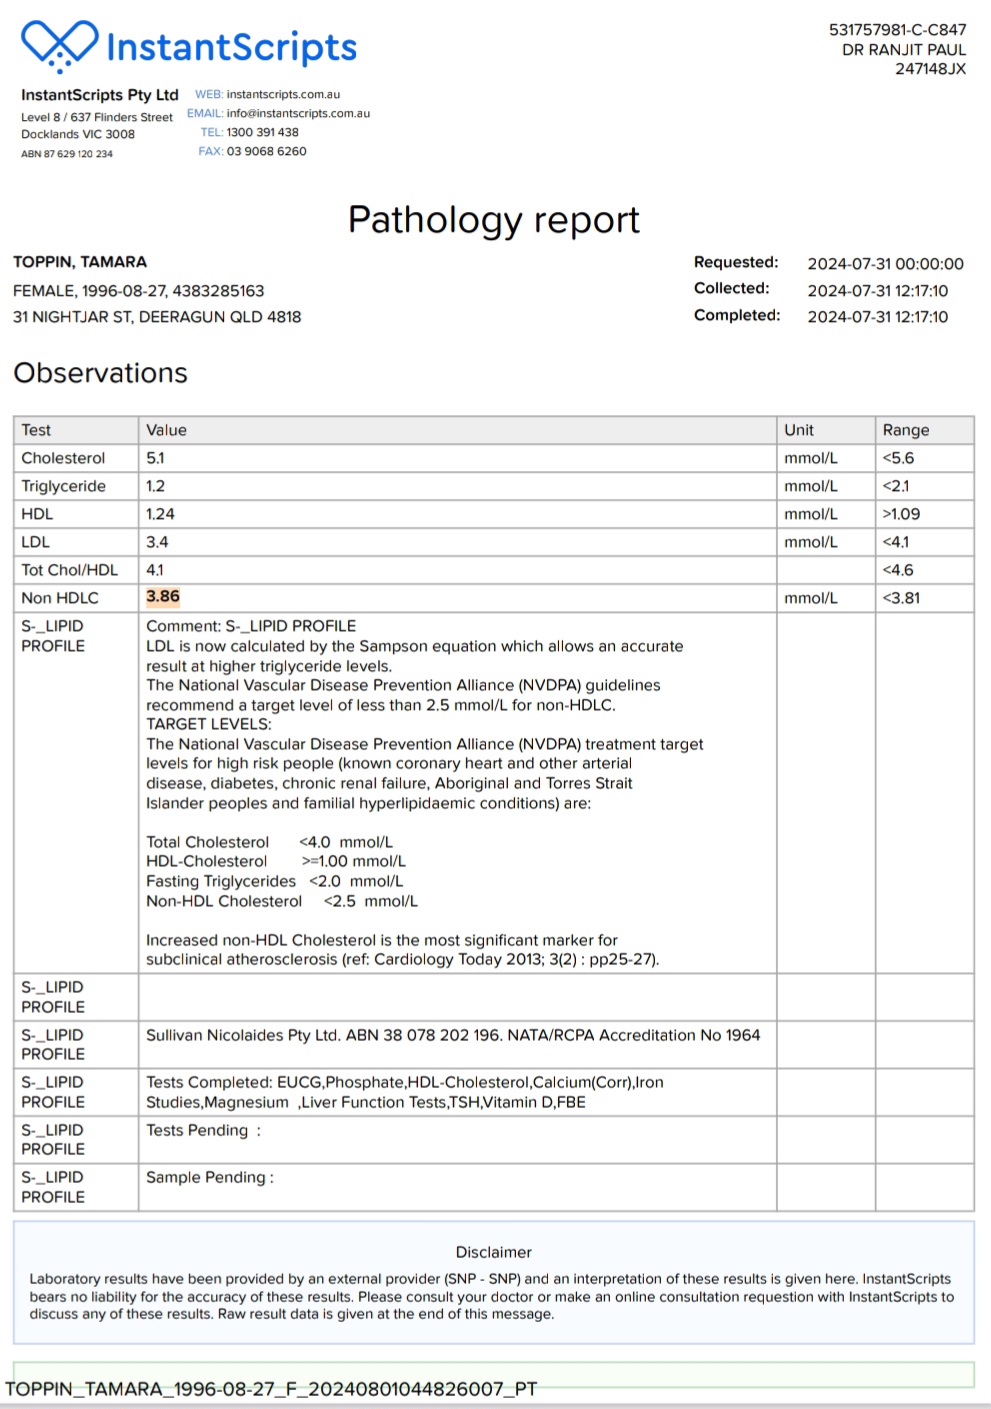Click the Value column header

166,430
